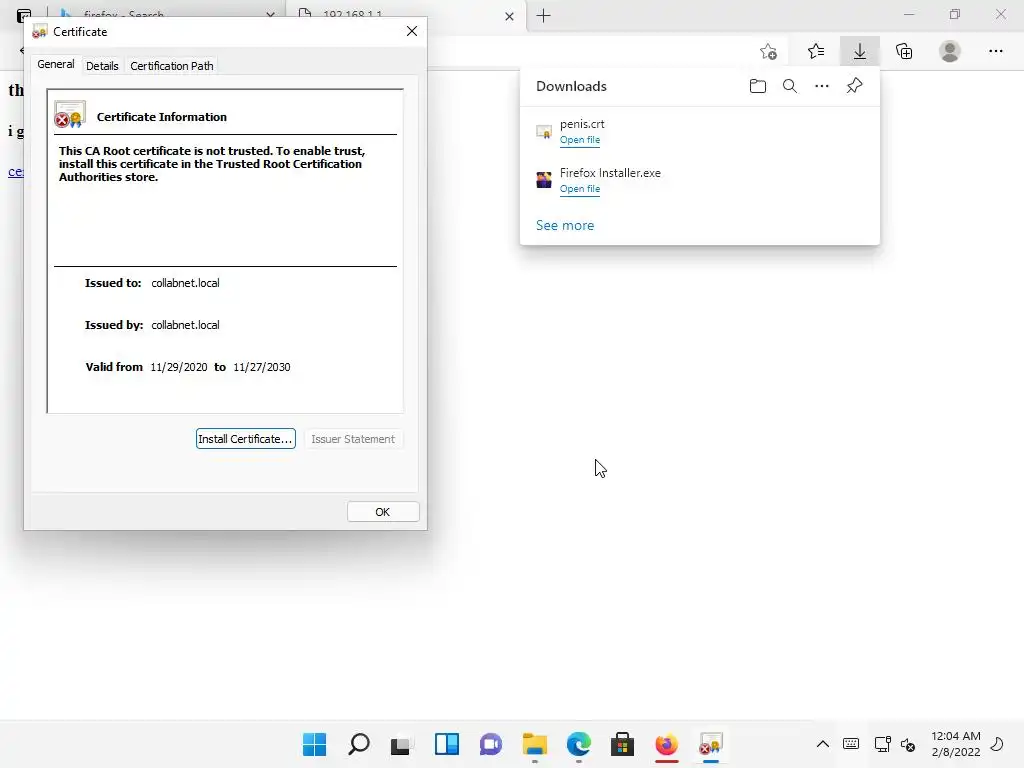Click the valid-from date 11/29/2020

179,367
